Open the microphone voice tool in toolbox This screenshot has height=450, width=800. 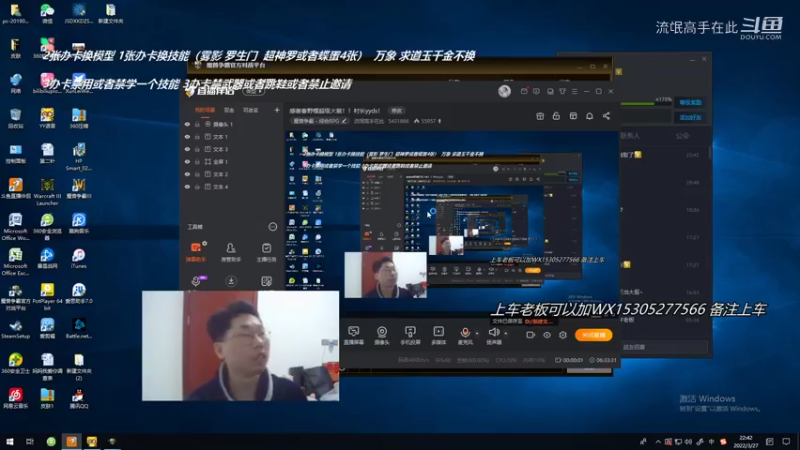tap(196, 281)
